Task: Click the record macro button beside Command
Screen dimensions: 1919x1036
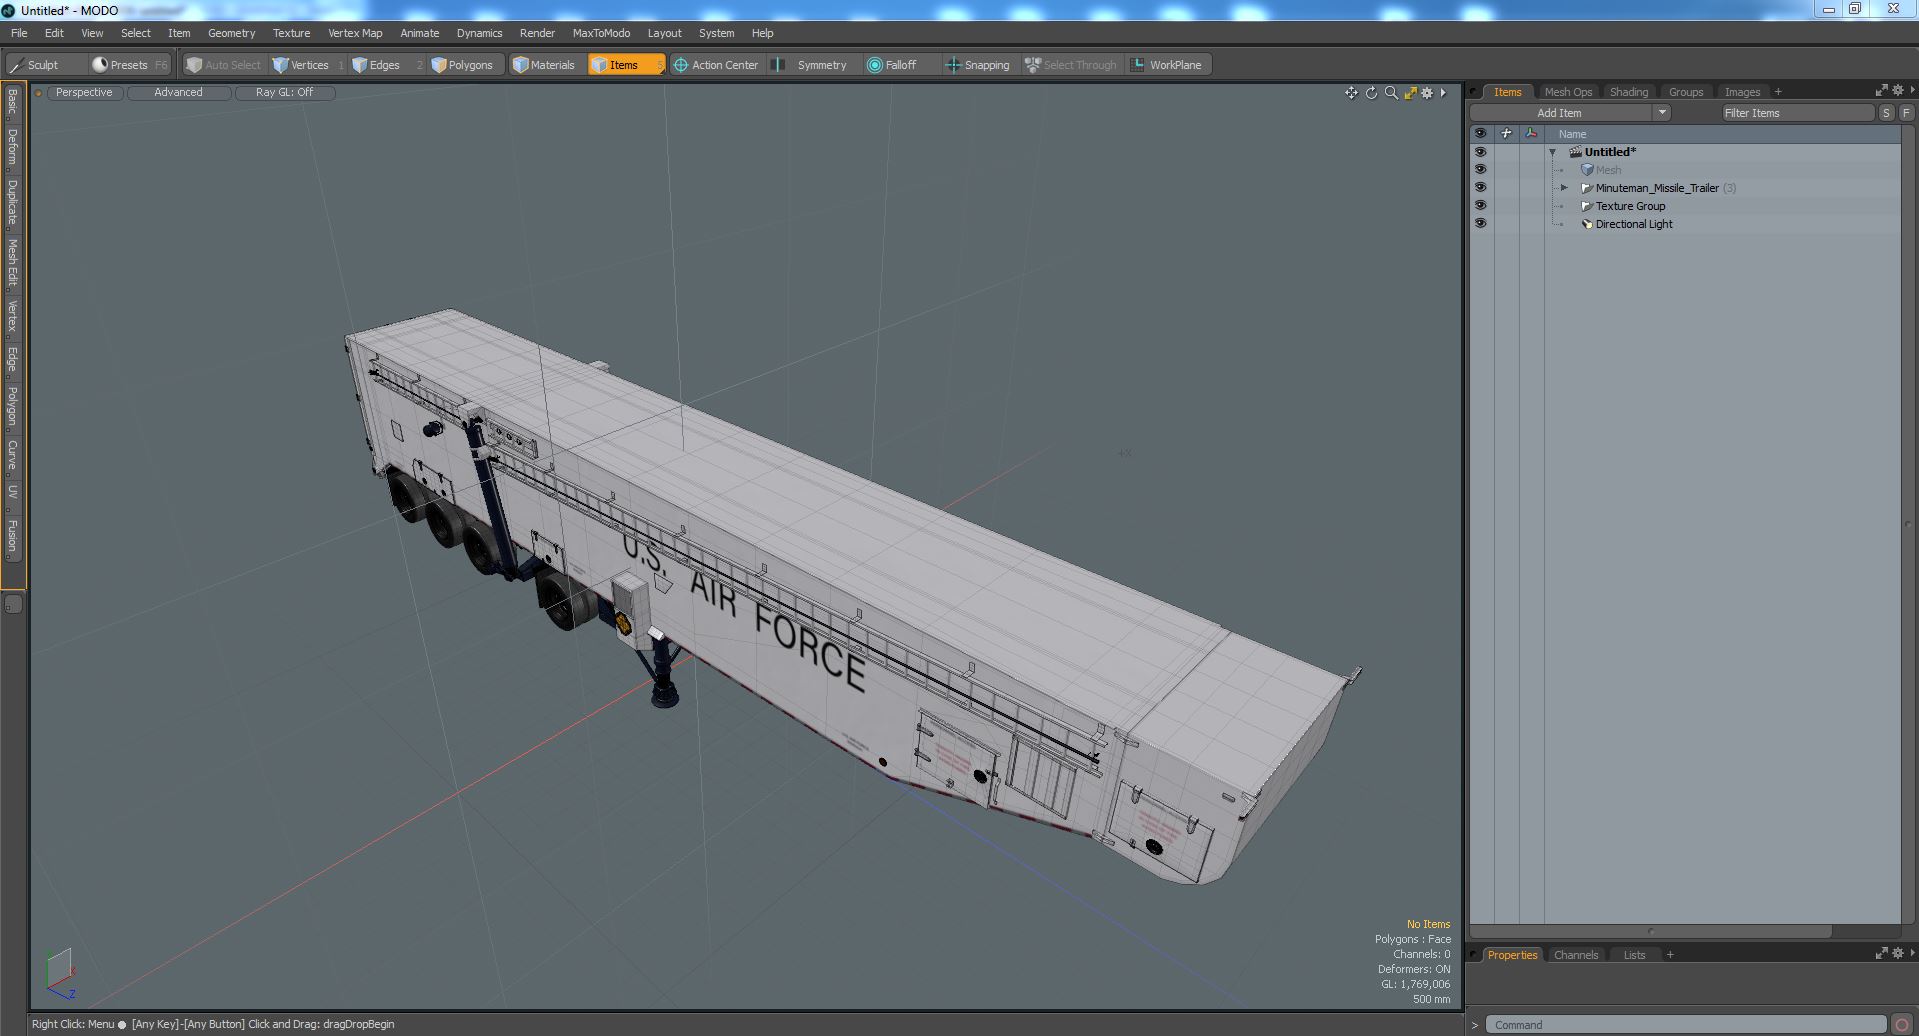Action: pyautogui.click(x=1901, y=1025)
